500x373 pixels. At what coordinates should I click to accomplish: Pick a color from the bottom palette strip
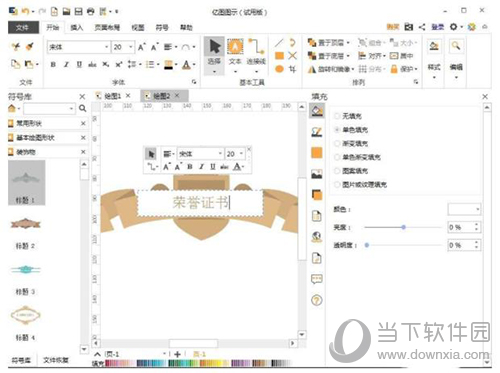coord(200,363)
